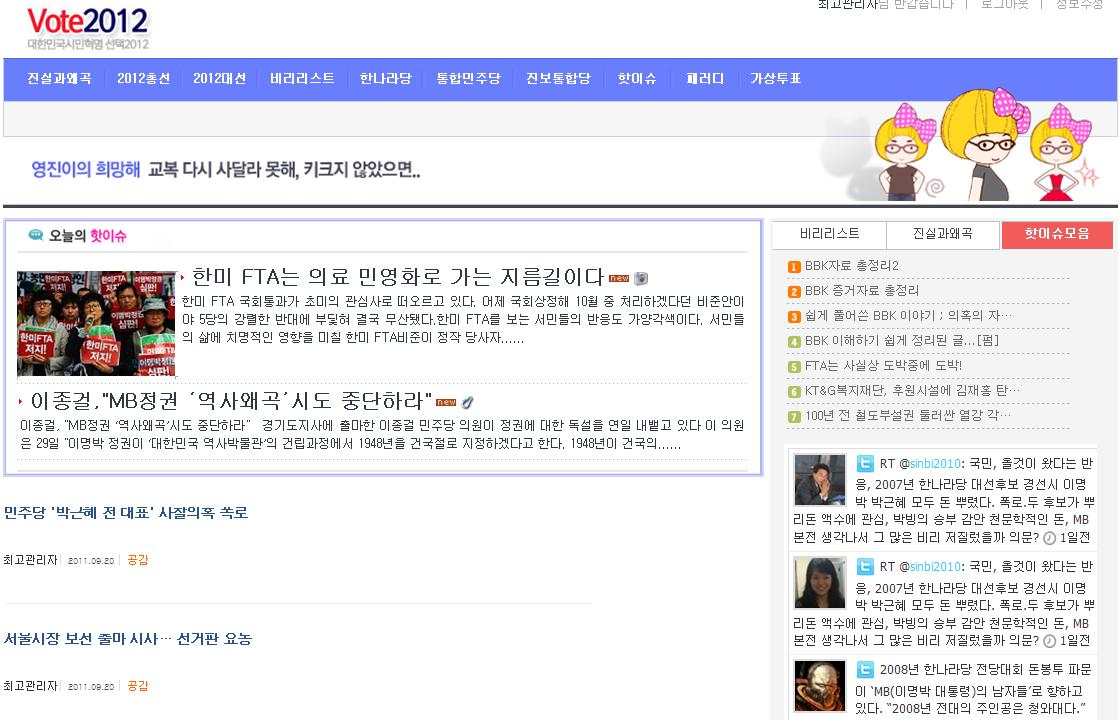
Task: Click the number 2 rank badge icon
Action: click(794, 291)
